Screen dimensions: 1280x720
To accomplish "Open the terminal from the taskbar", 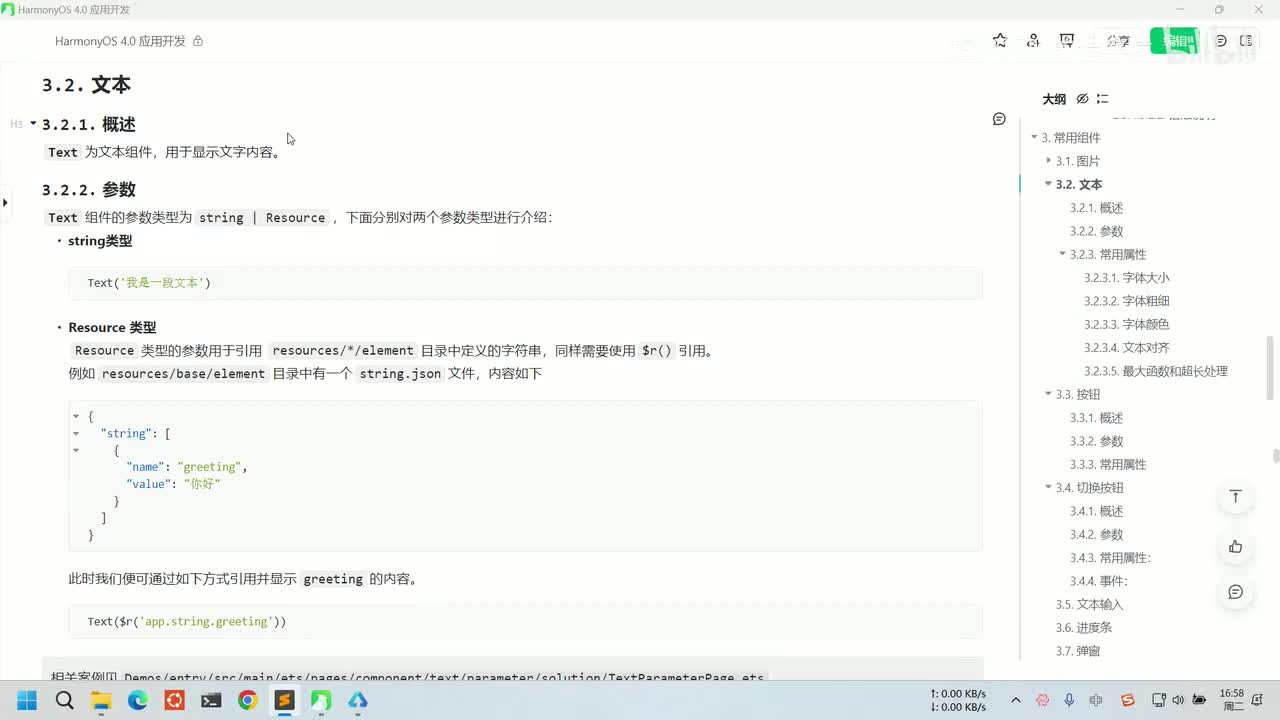I will pos(211,700).
